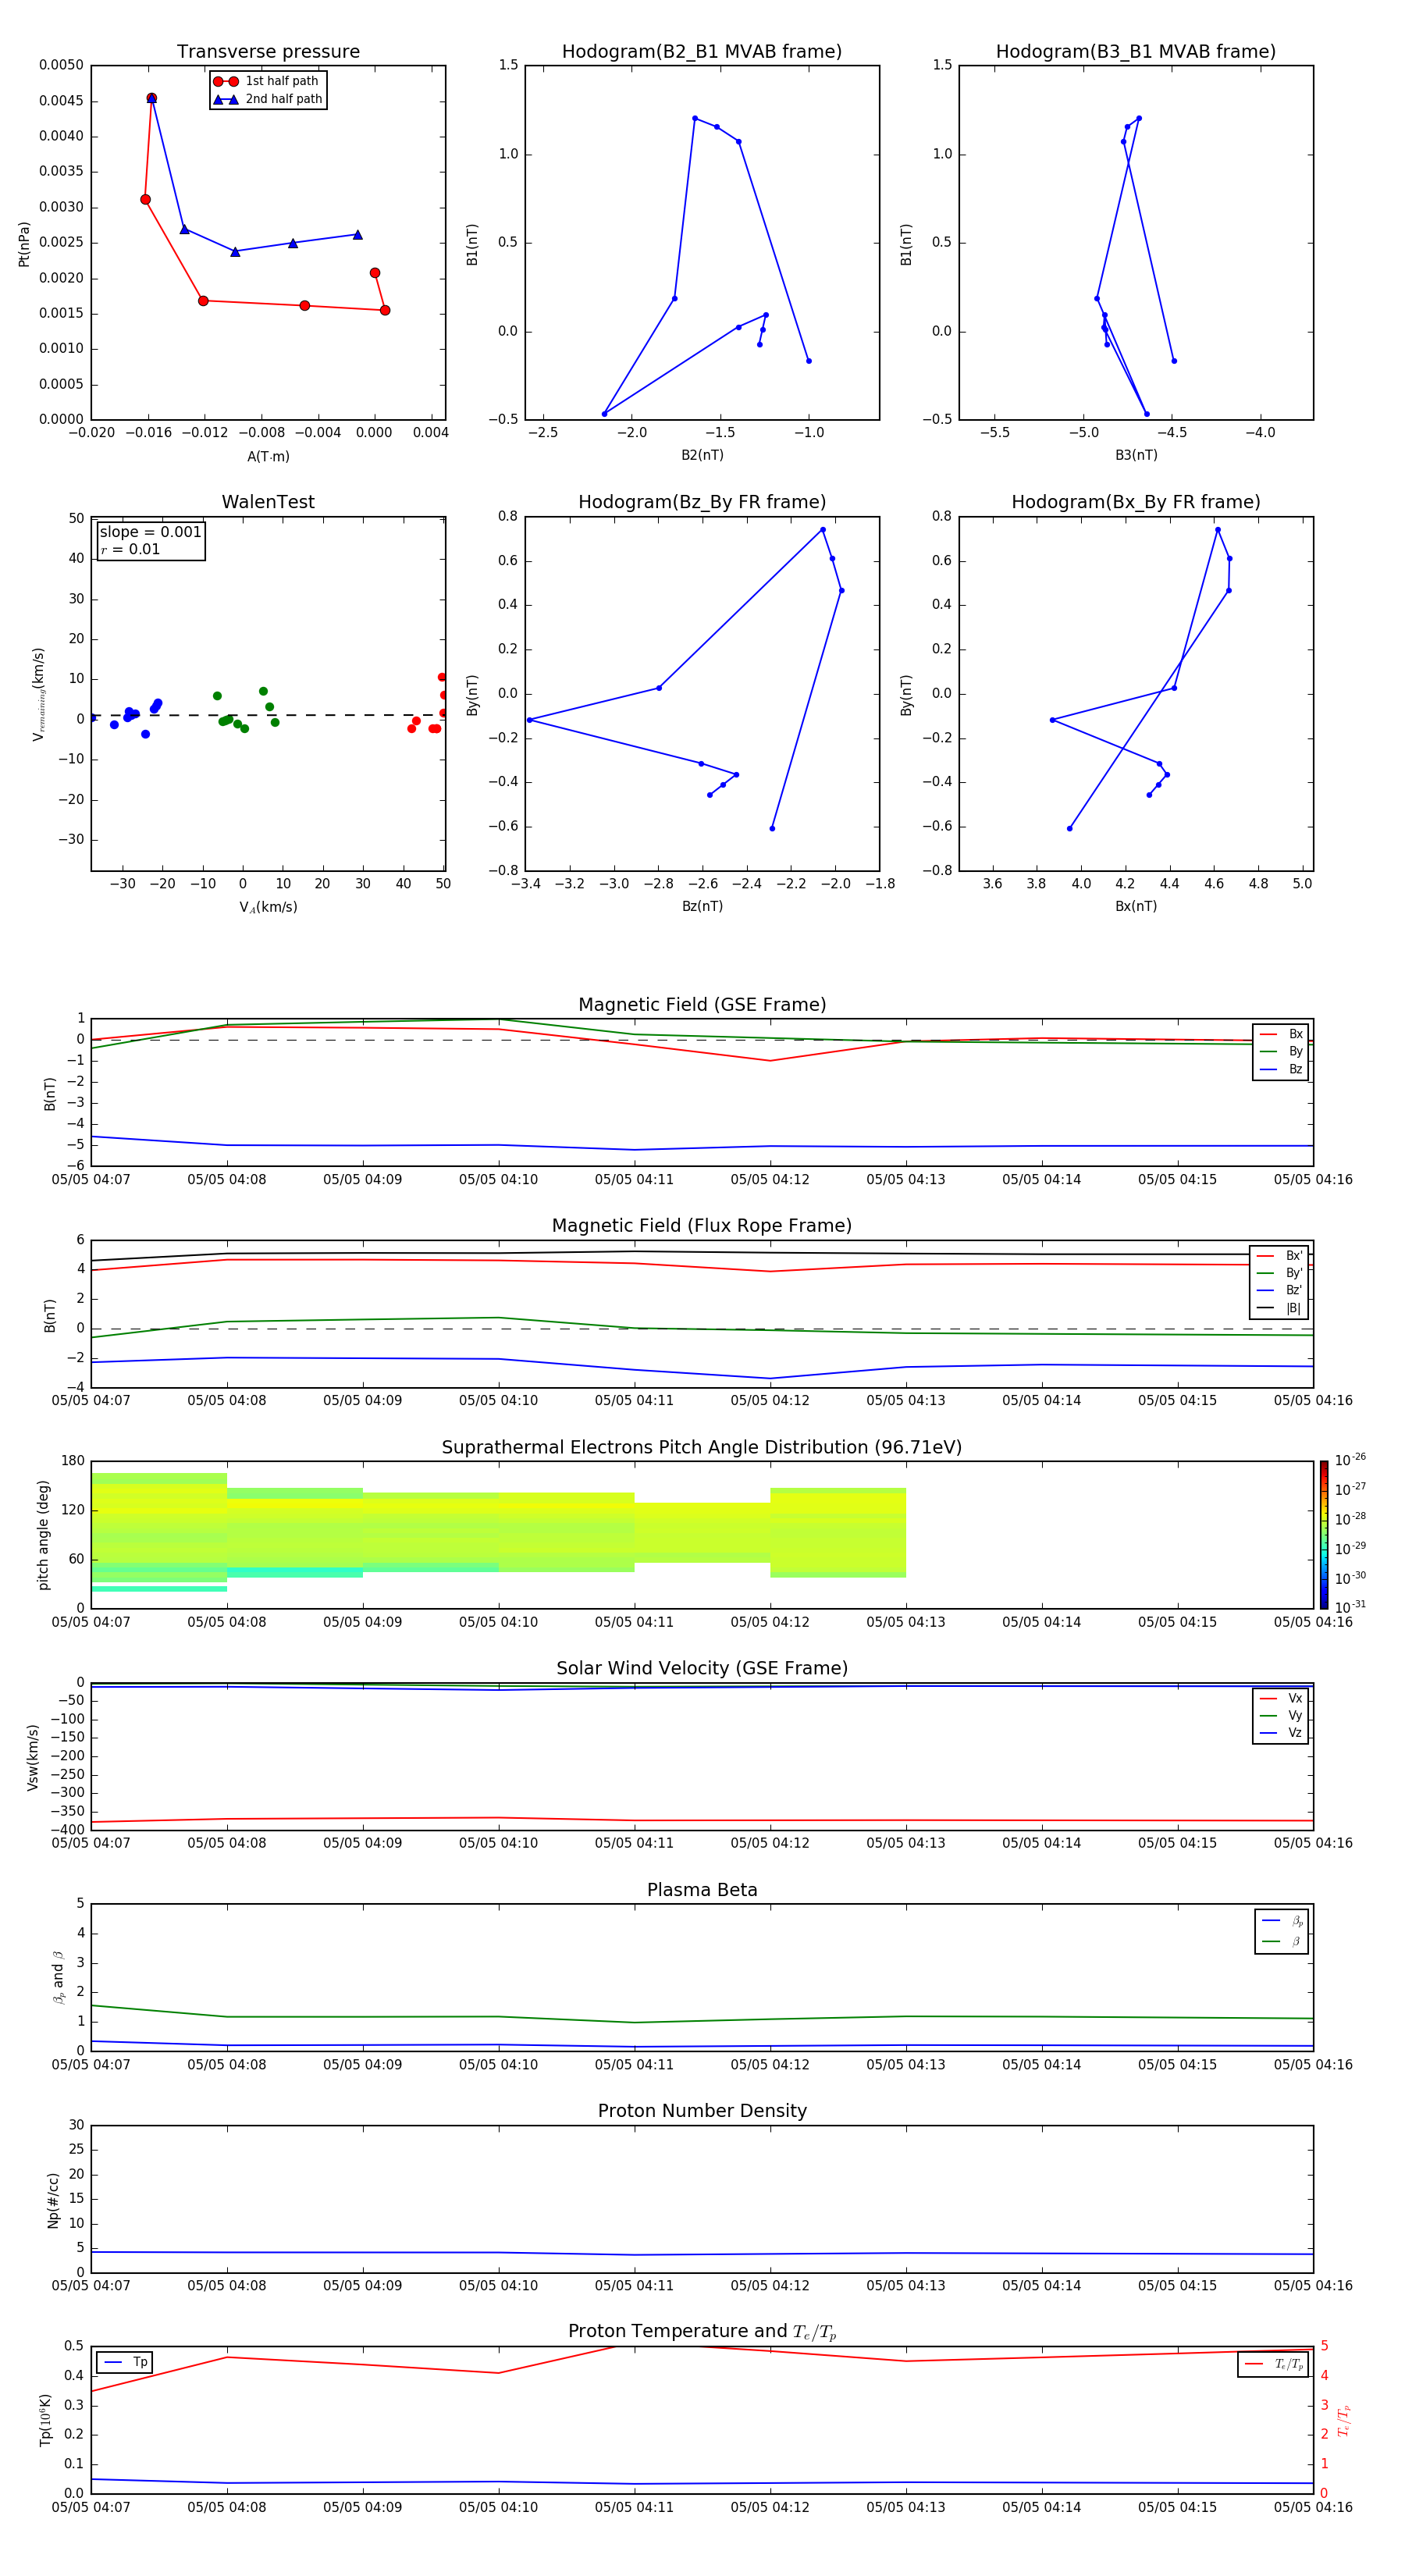Click the red Te/Tp right-side axis label
The image size is (1405, 2576).
pyautogui.click(x=1344, y=2420)
